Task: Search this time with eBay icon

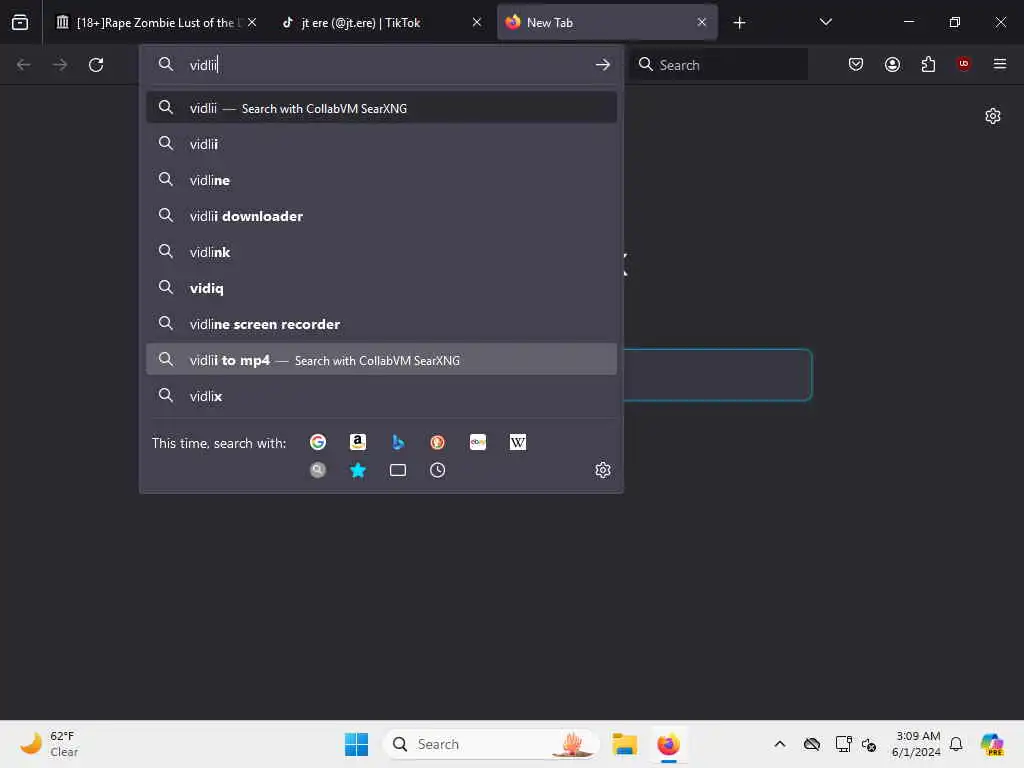Action: tap(477, 442)
